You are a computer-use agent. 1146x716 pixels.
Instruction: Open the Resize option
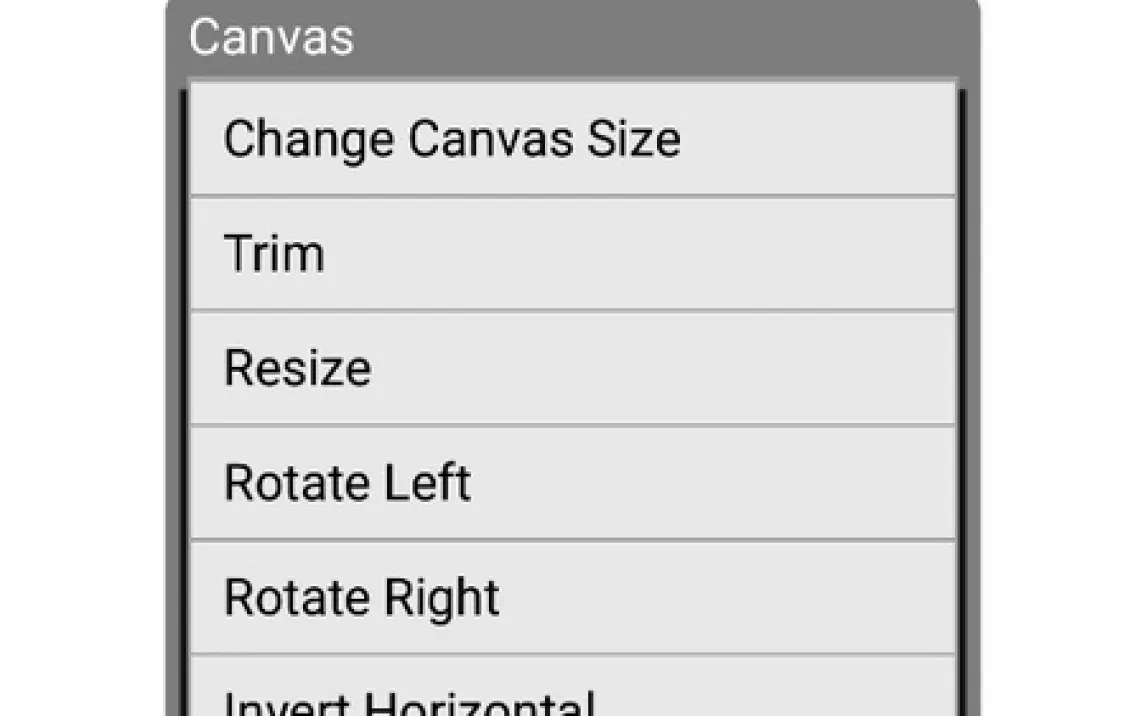[572, 368]
